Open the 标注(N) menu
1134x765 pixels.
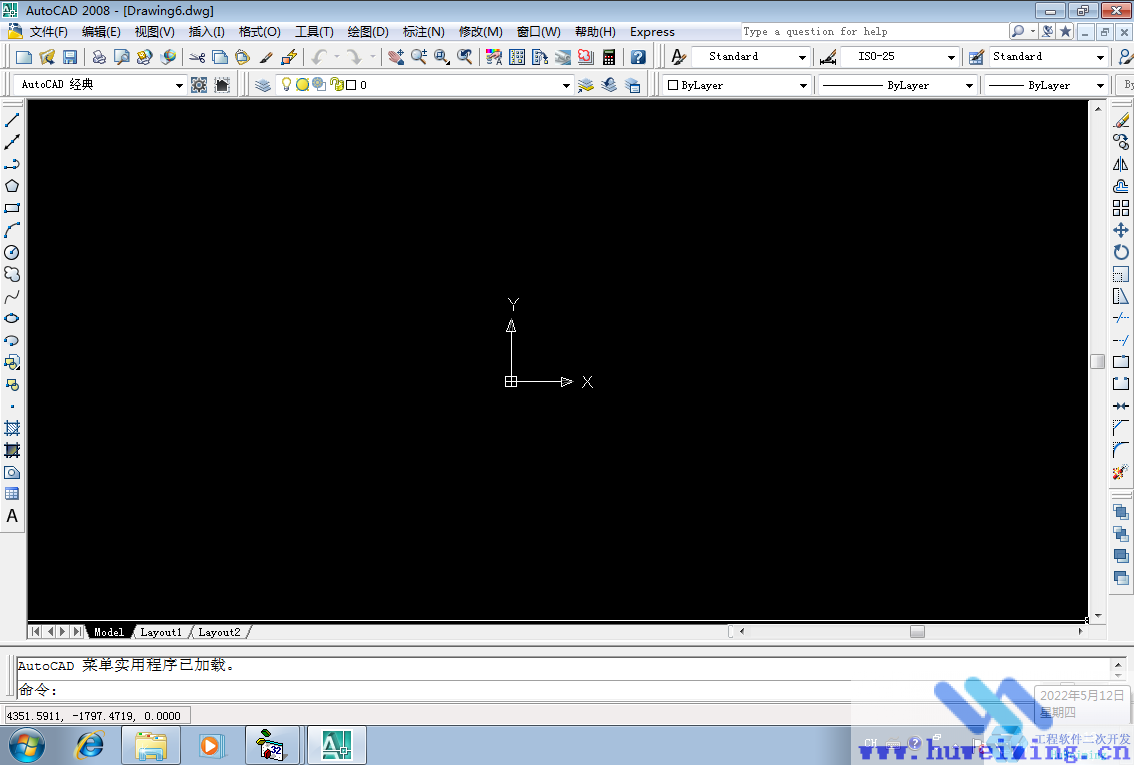(x=424, y=32)
